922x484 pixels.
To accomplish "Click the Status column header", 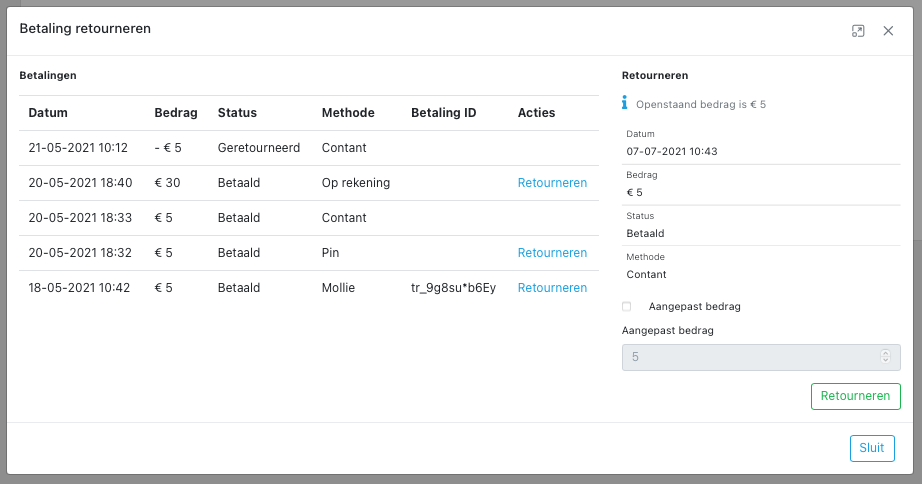I will point(237,113).
